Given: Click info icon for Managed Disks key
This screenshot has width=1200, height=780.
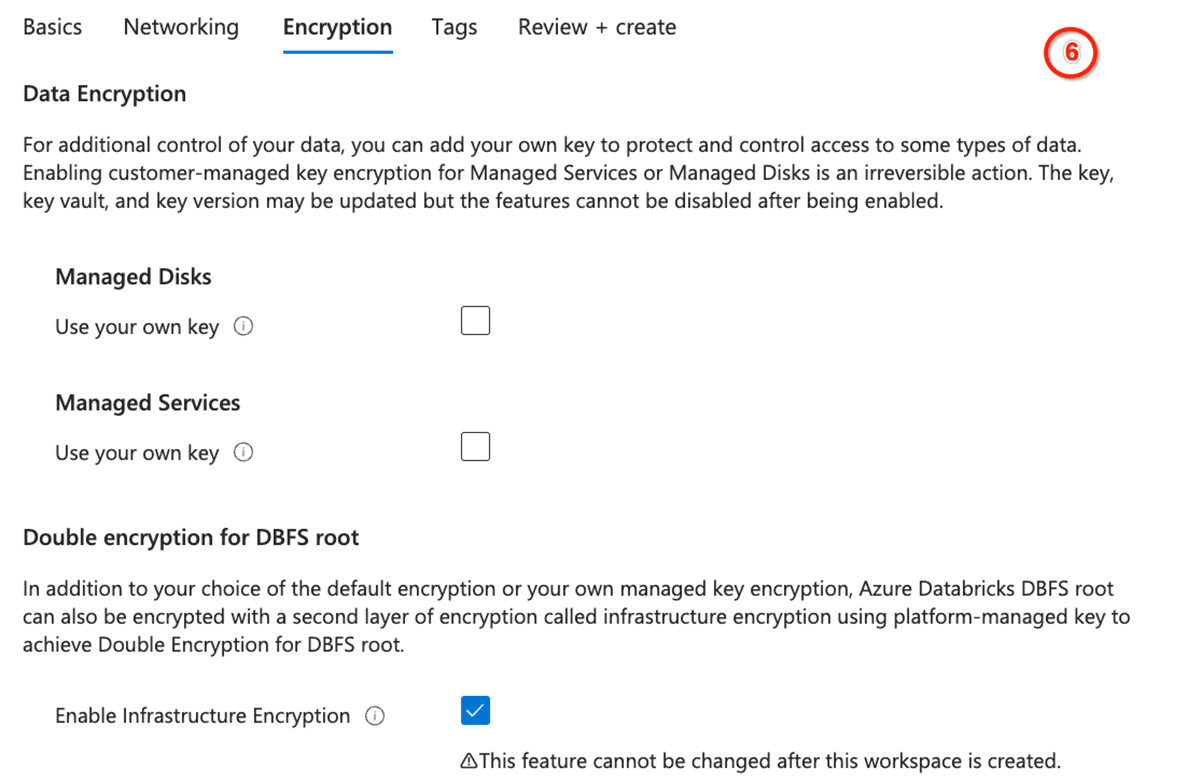Looking at the screenshot, I should click(x=243, y=327).
